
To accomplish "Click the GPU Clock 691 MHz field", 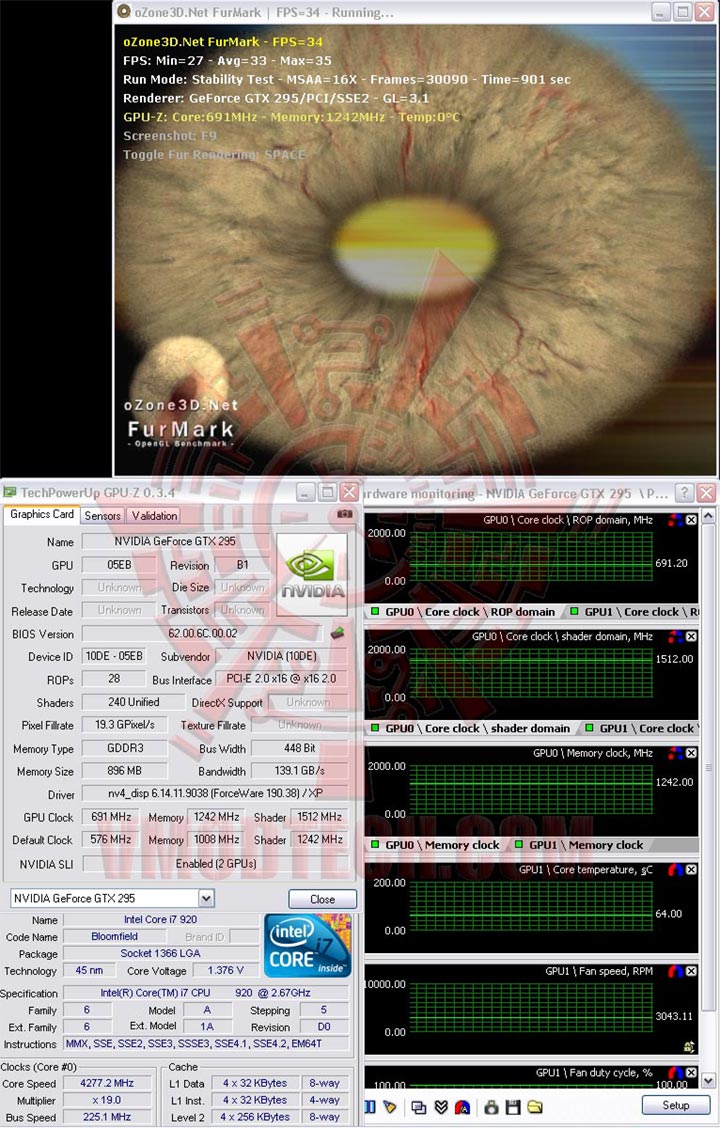I will coord(111,817).
